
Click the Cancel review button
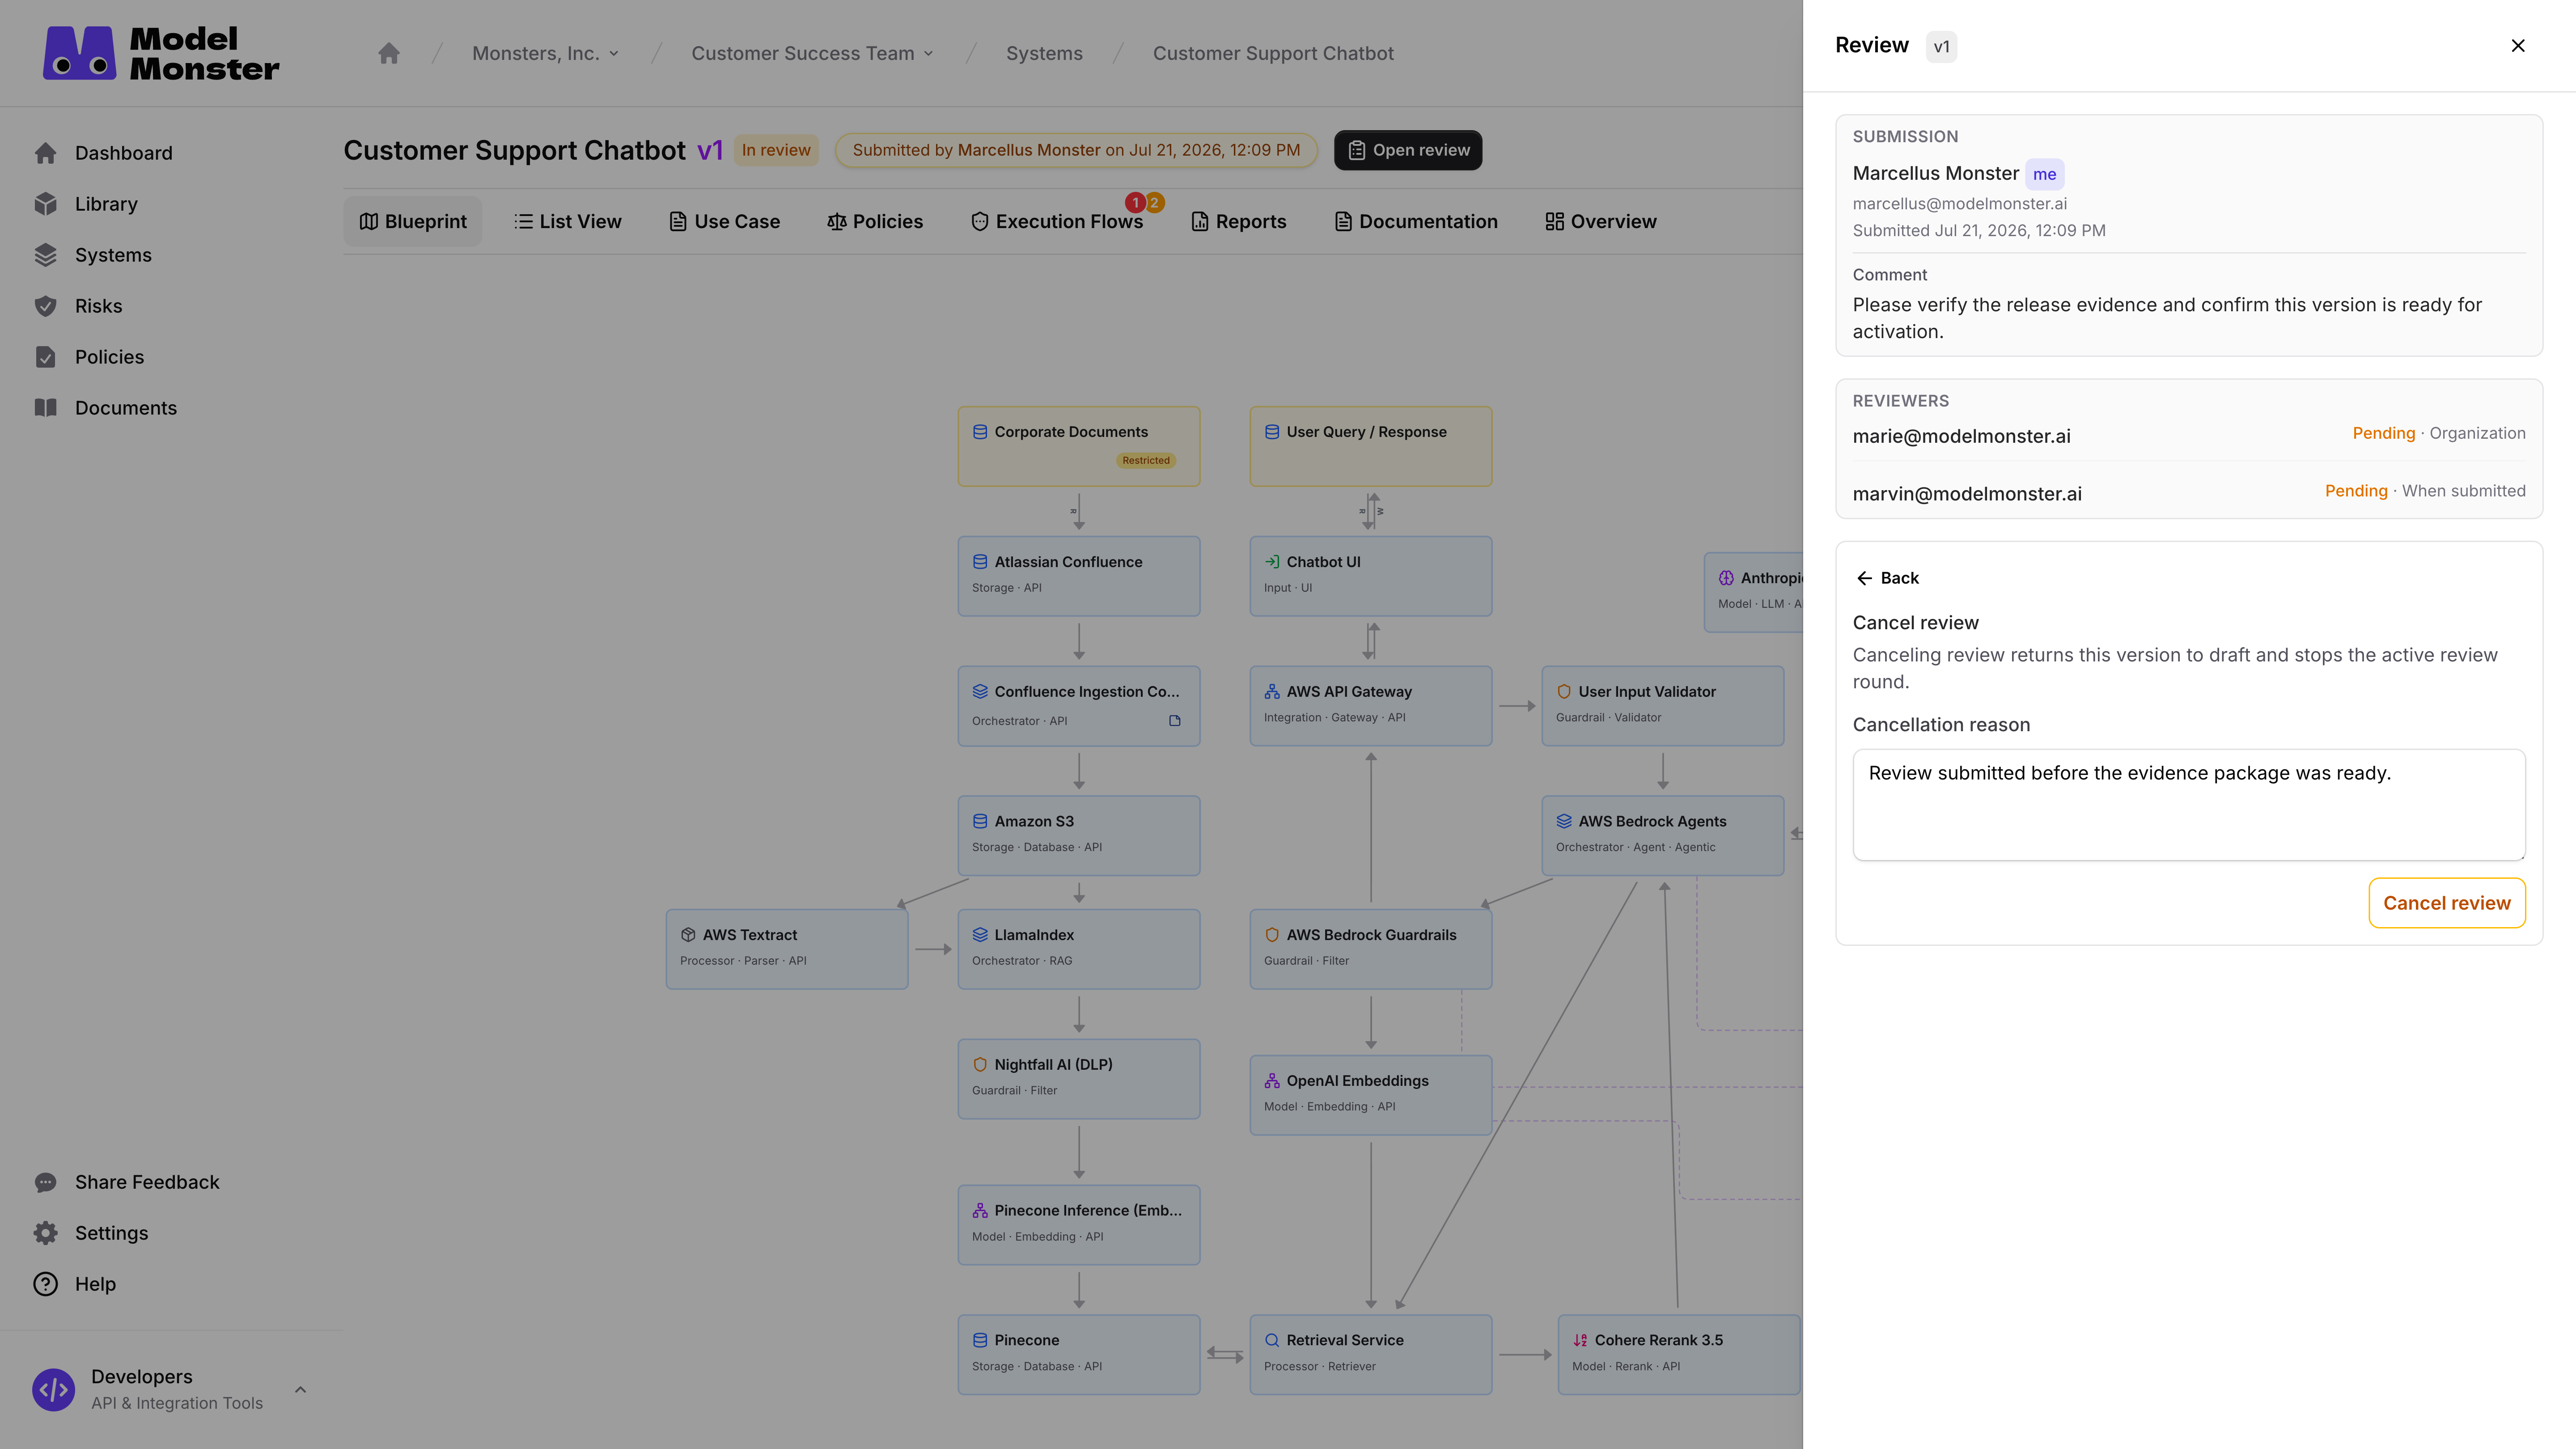tap(2447, 903)
